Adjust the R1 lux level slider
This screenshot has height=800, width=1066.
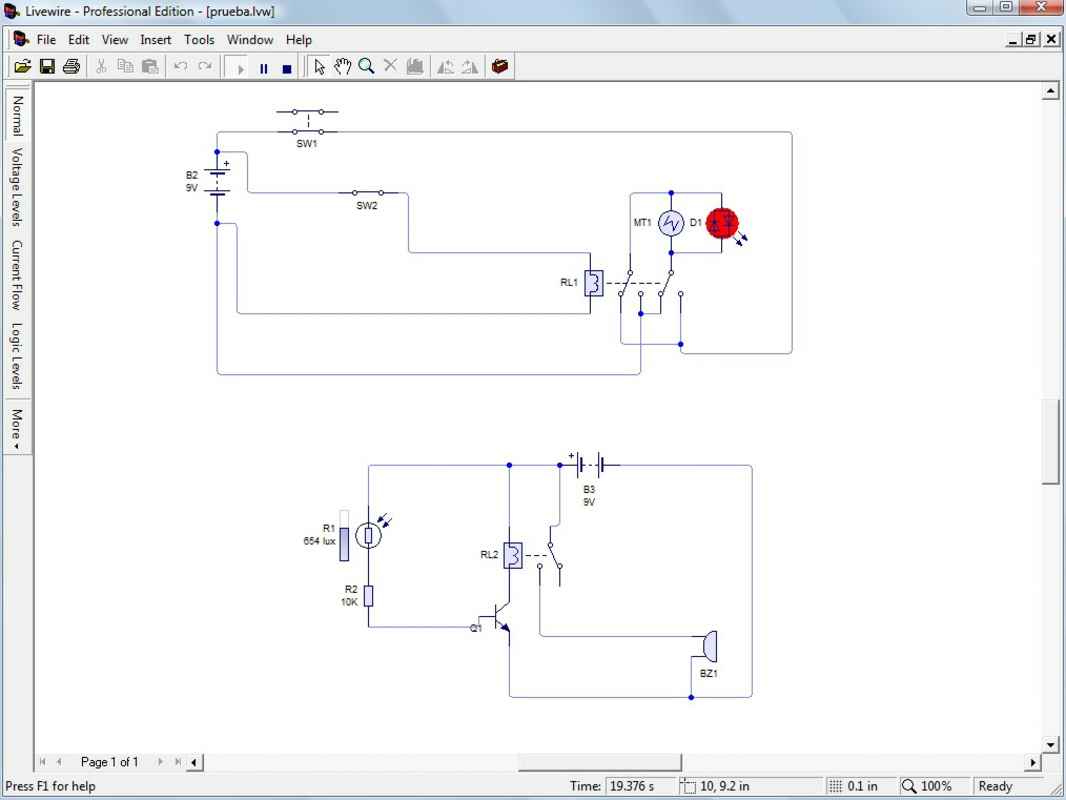click(344, 536)
